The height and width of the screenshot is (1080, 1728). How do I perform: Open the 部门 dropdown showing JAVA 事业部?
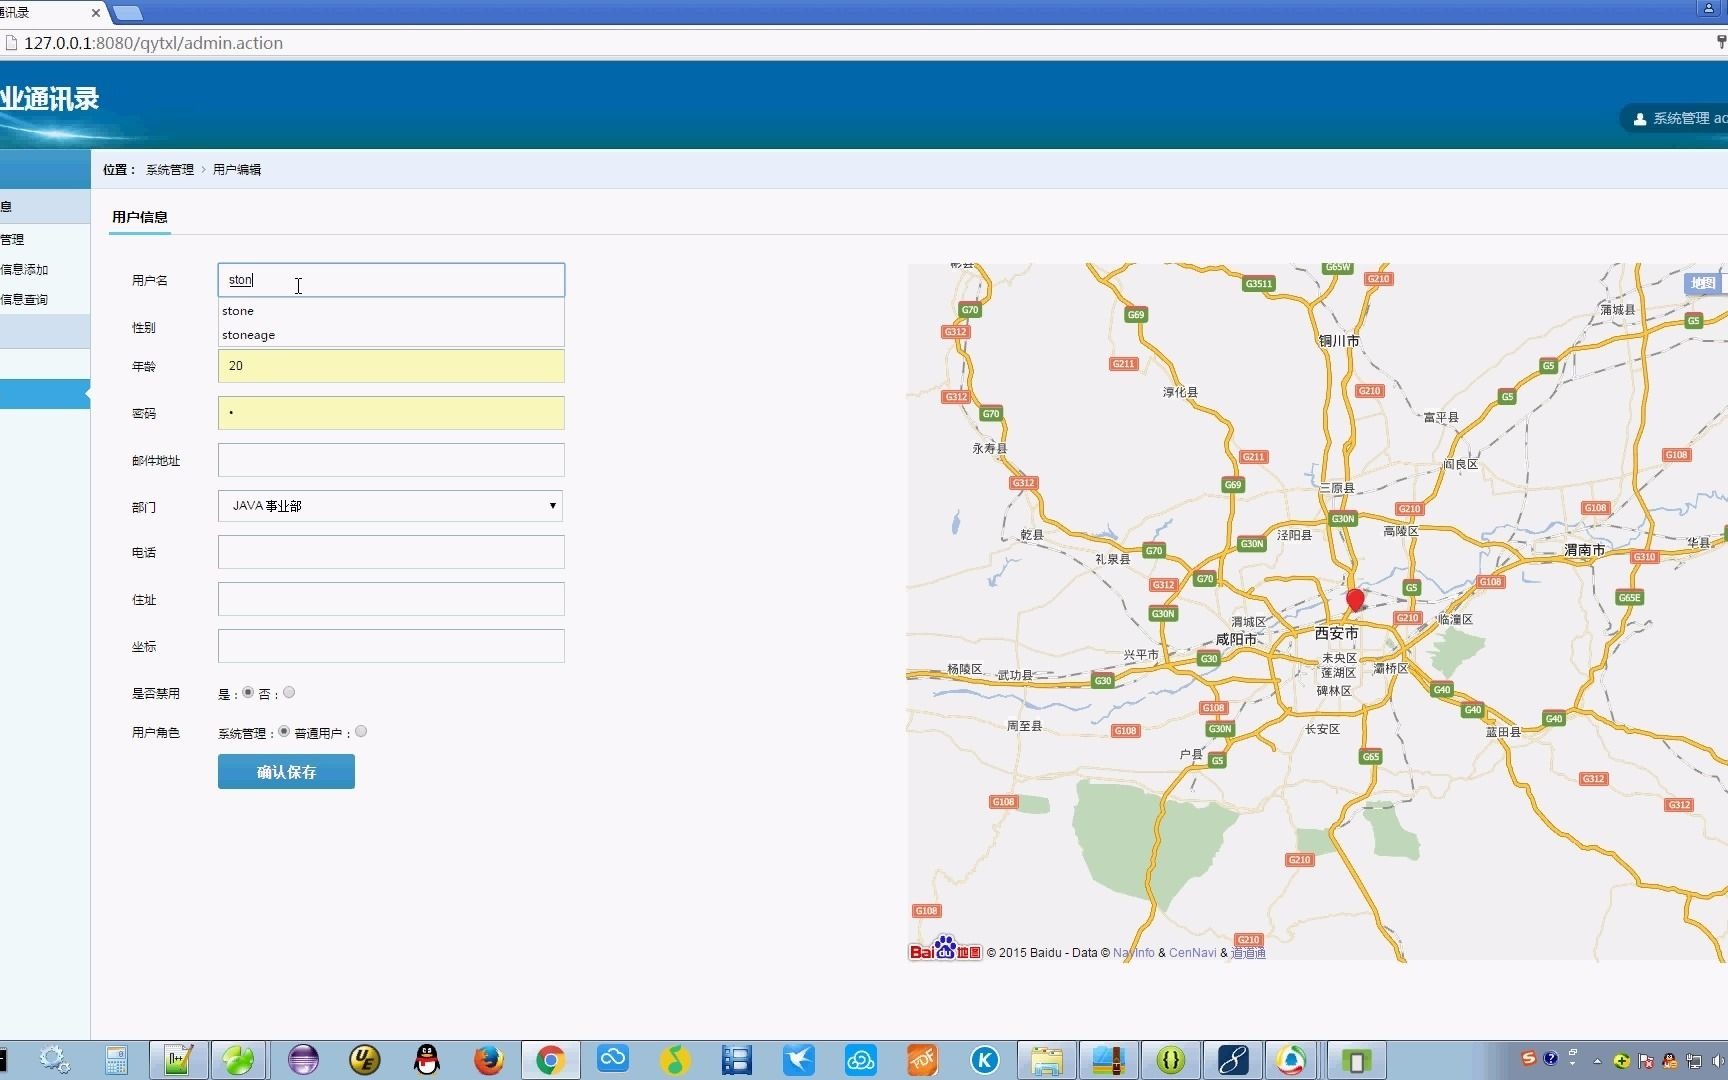(390, 506)
